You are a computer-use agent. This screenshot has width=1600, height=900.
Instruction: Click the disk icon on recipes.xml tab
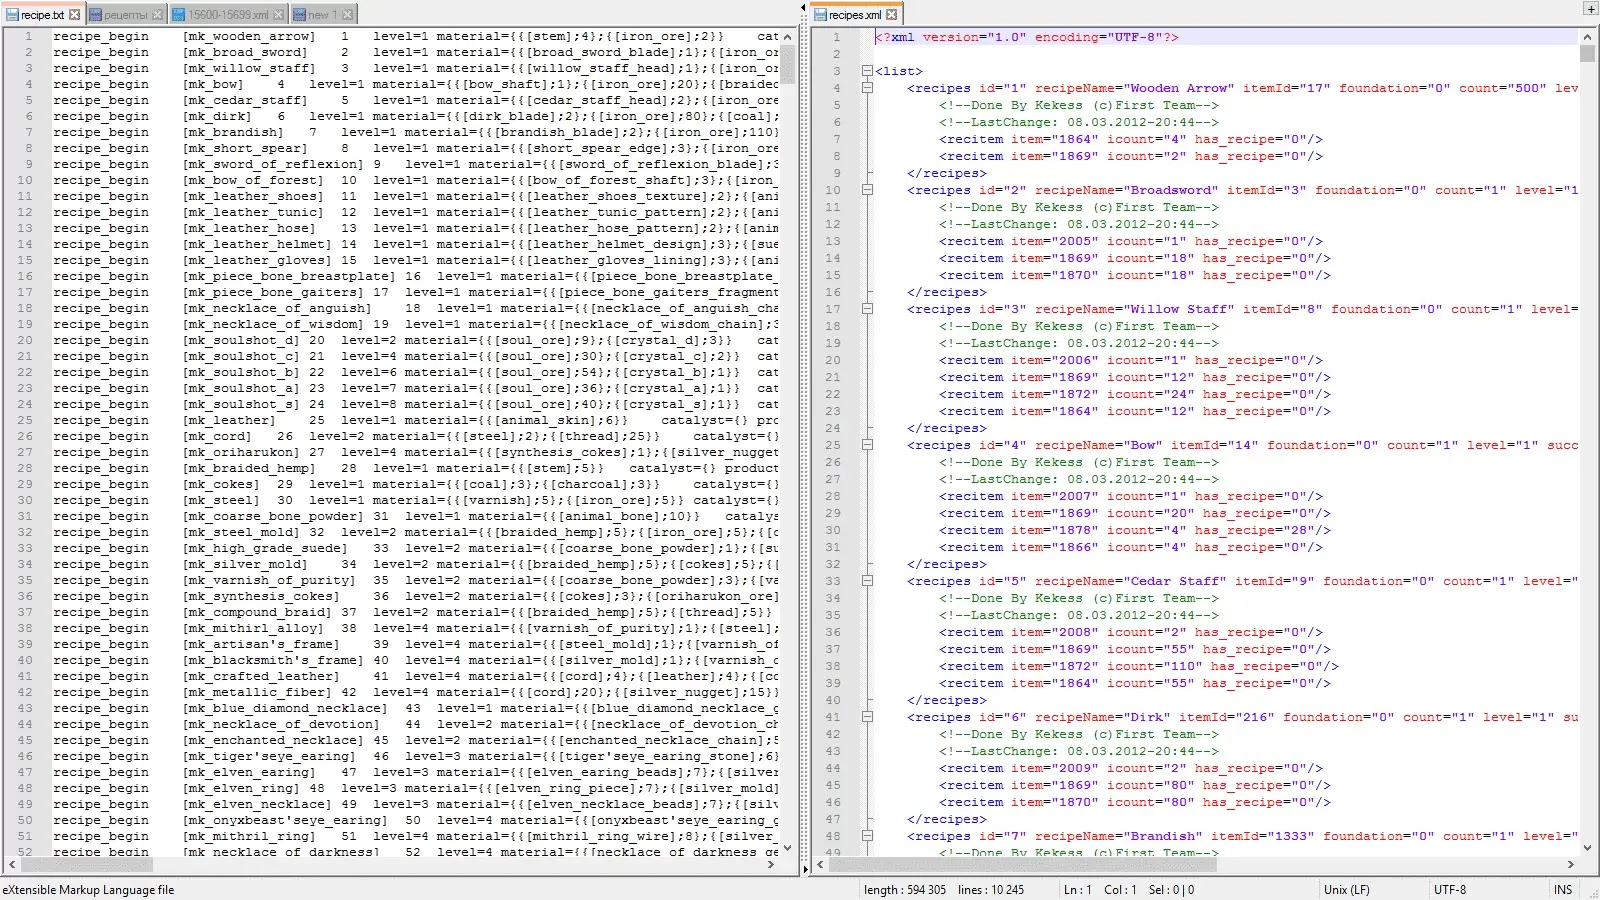[x=820, y=15]
